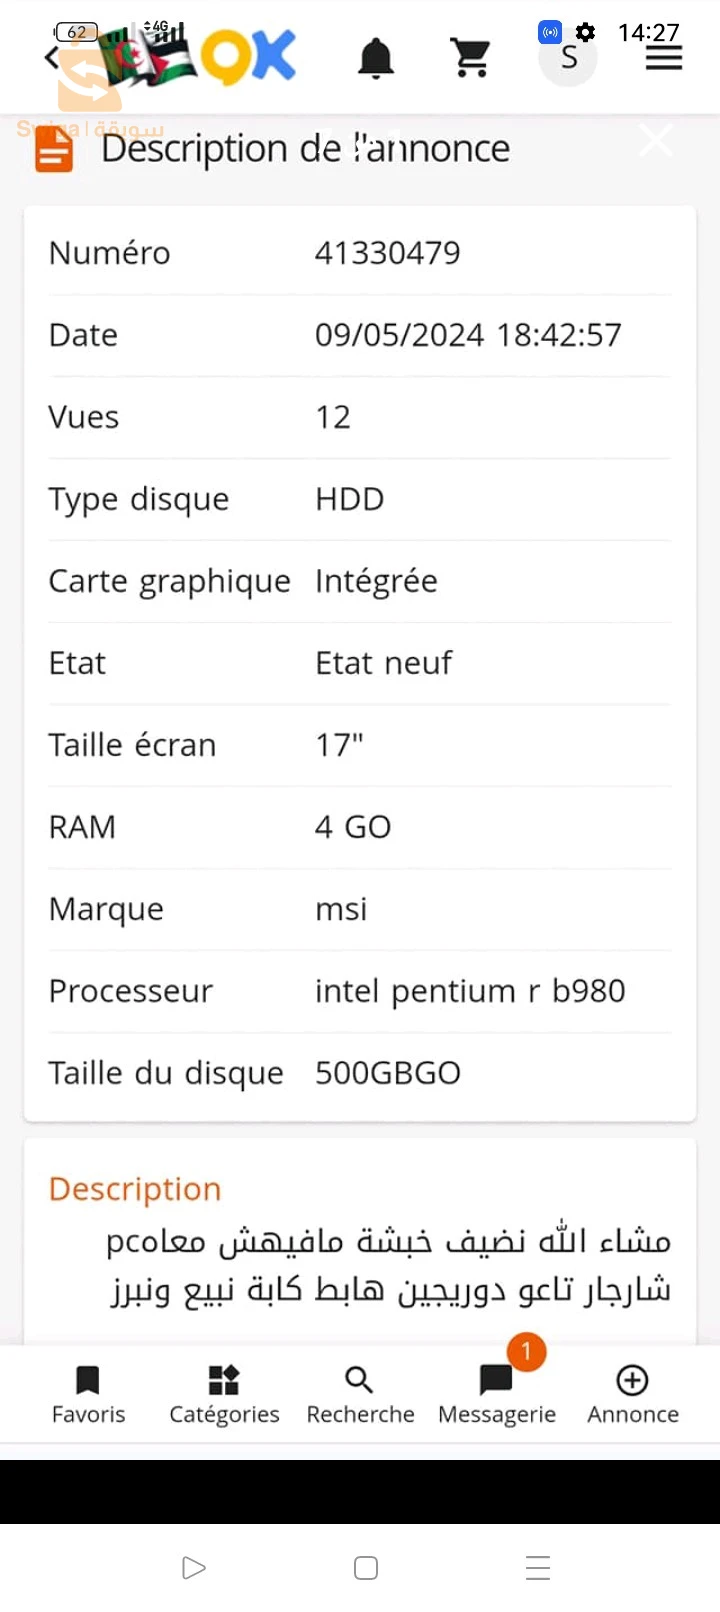The image size is (720, 1612).
Task: Go to the Favoris tab
Action: point(88,1394)
